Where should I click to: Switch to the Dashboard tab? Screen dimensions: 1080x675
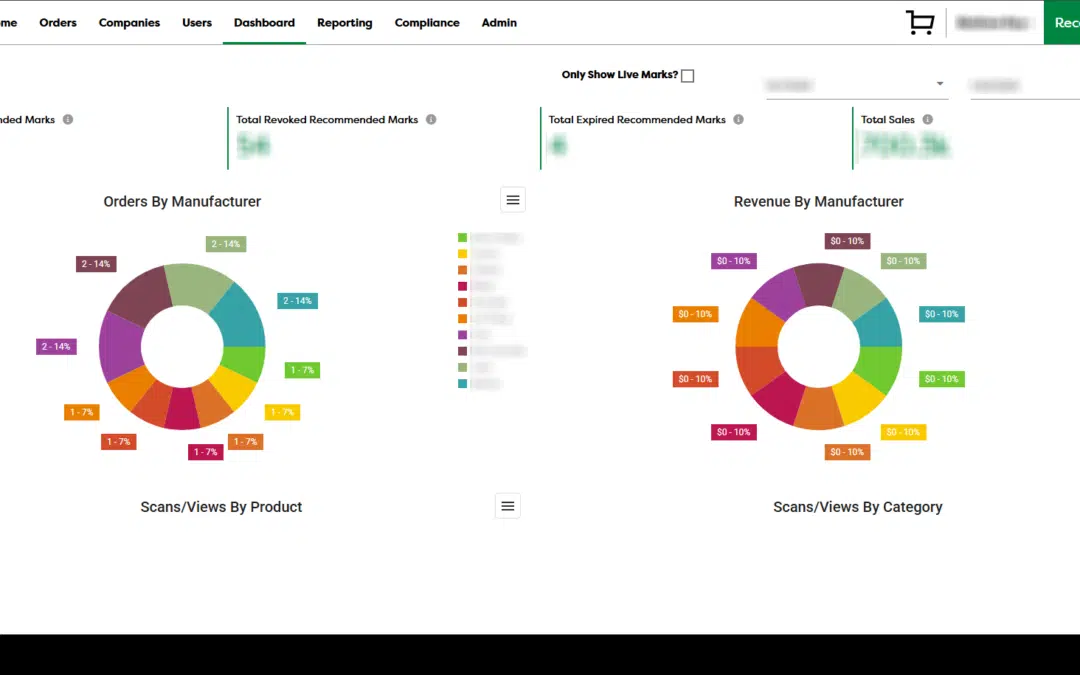coord(264,23)
